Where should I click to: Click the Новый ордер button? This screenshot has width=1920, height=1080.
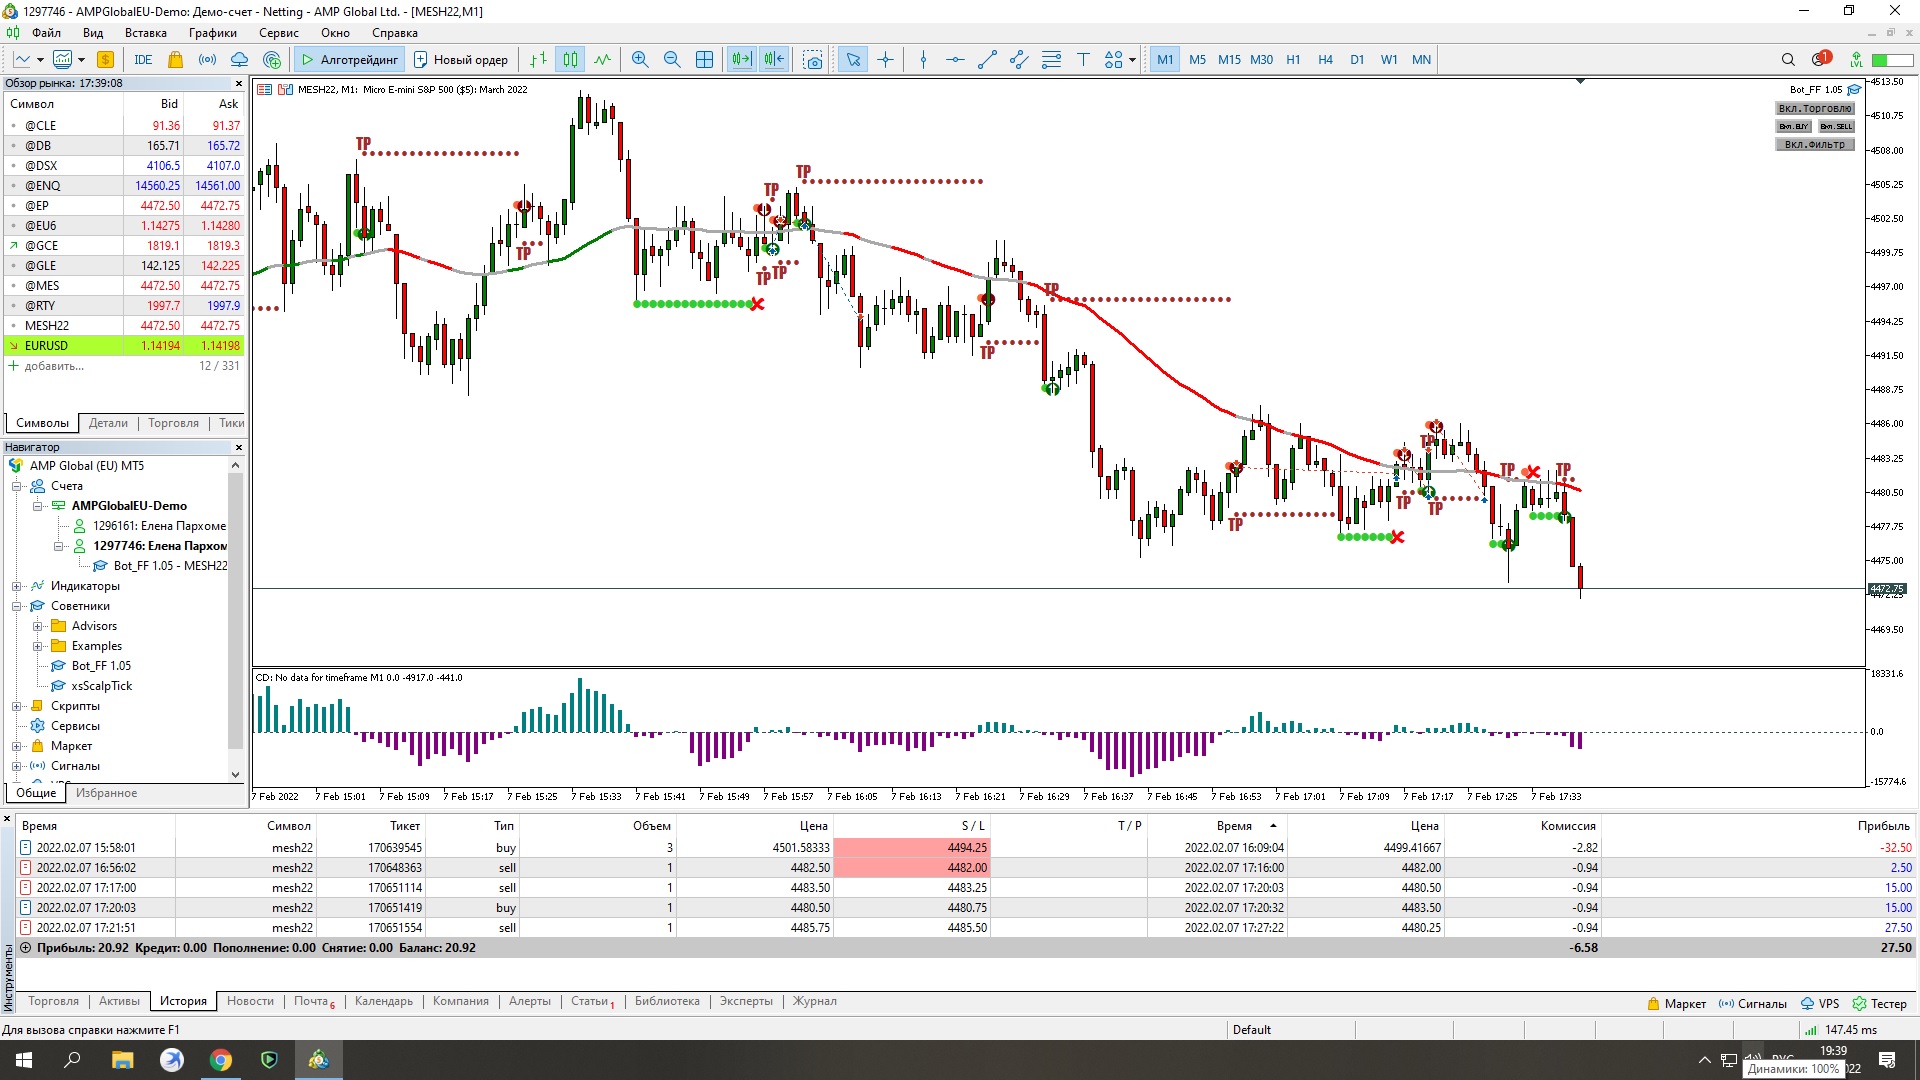tap(461, 59)
